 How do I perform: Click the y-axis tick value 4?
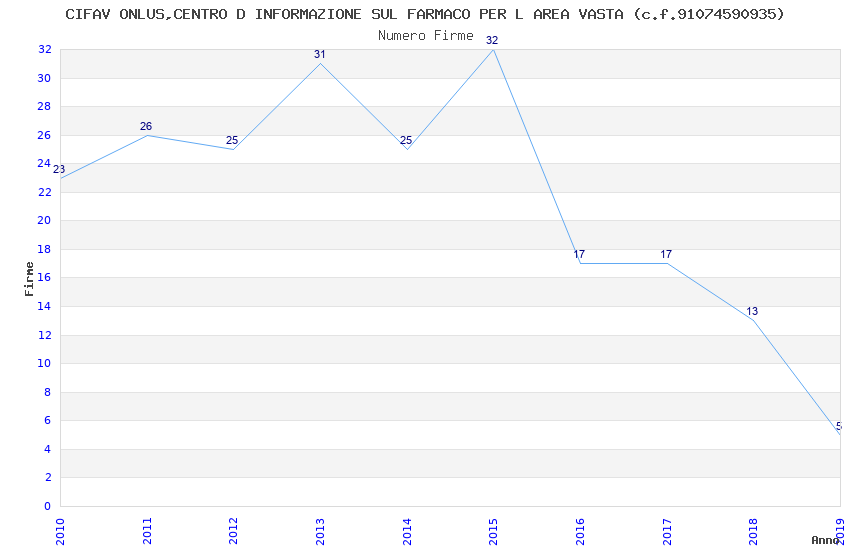(48, 449)
